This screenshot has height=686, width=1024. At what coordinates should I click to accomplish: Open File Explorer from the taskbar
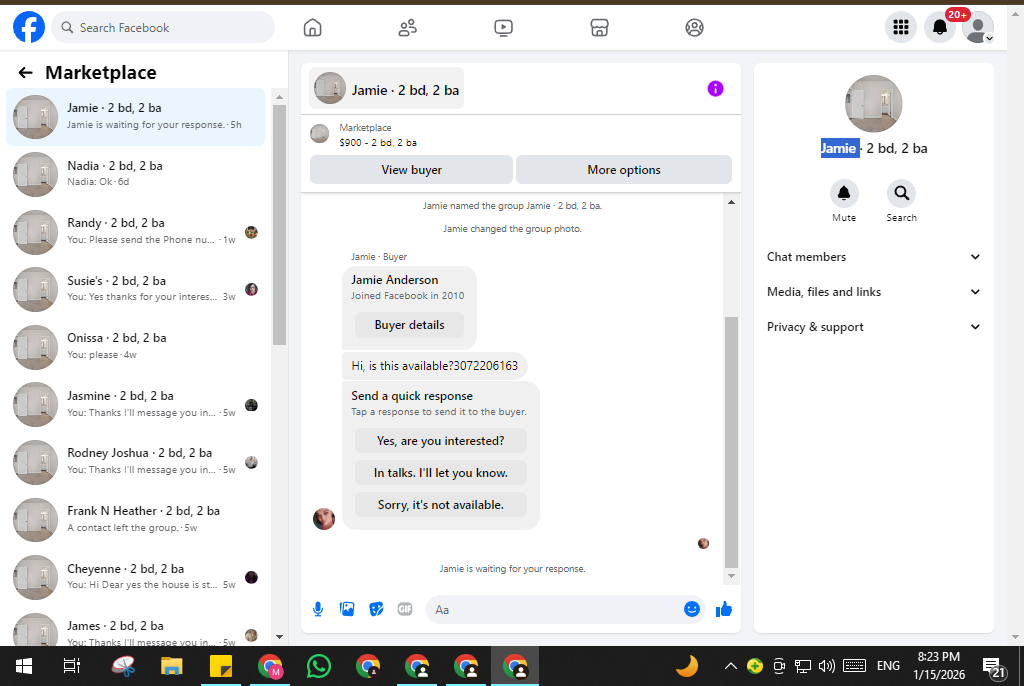click(x=171, y=666)
